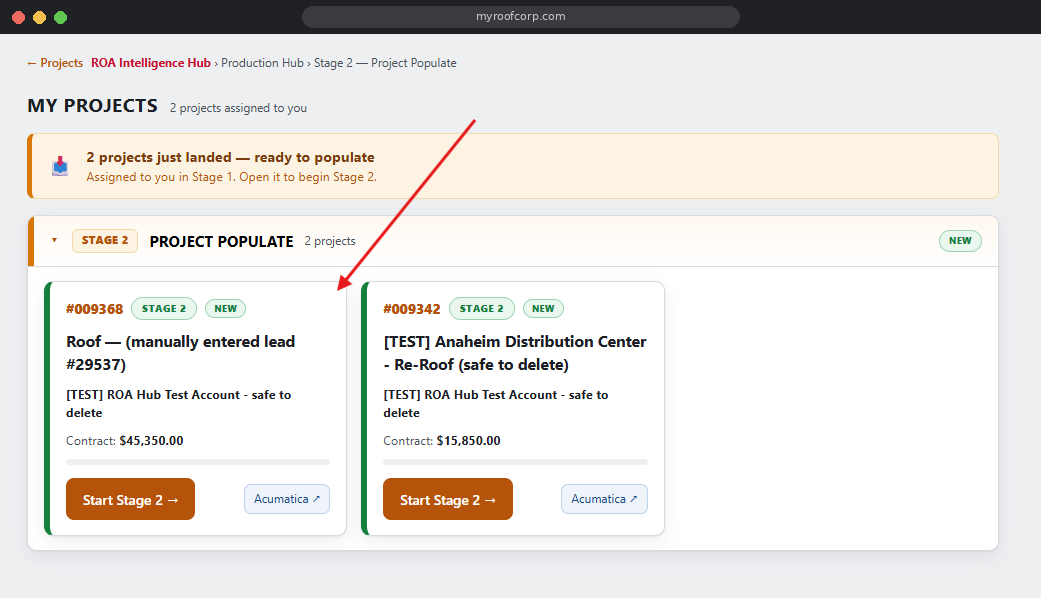Open ROA Intelligence Hub breadcrumb

tap(151, 63)
